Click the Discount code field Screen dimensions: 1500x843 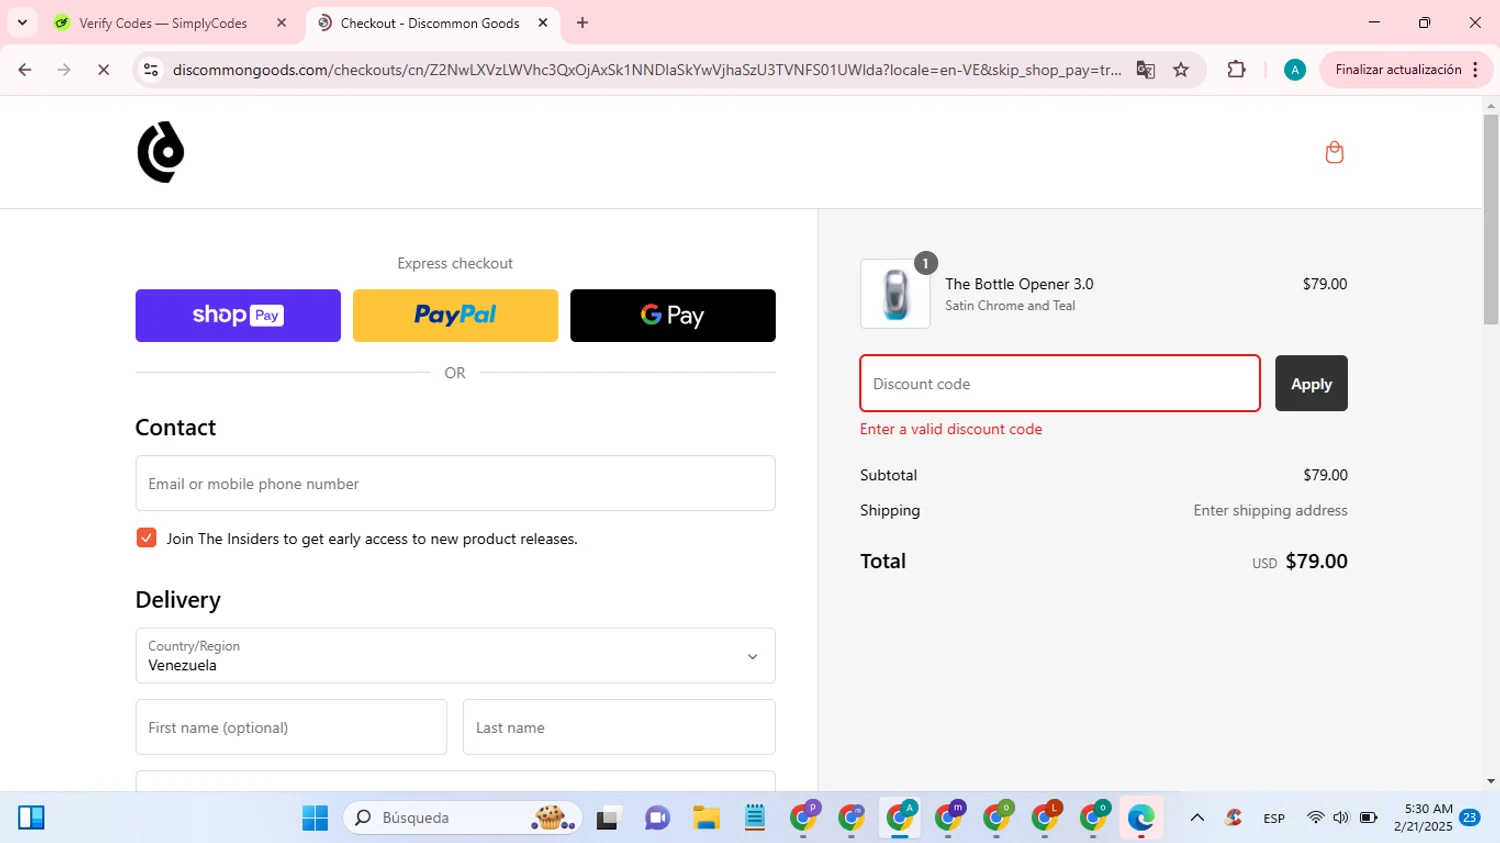coord(1060,383)
